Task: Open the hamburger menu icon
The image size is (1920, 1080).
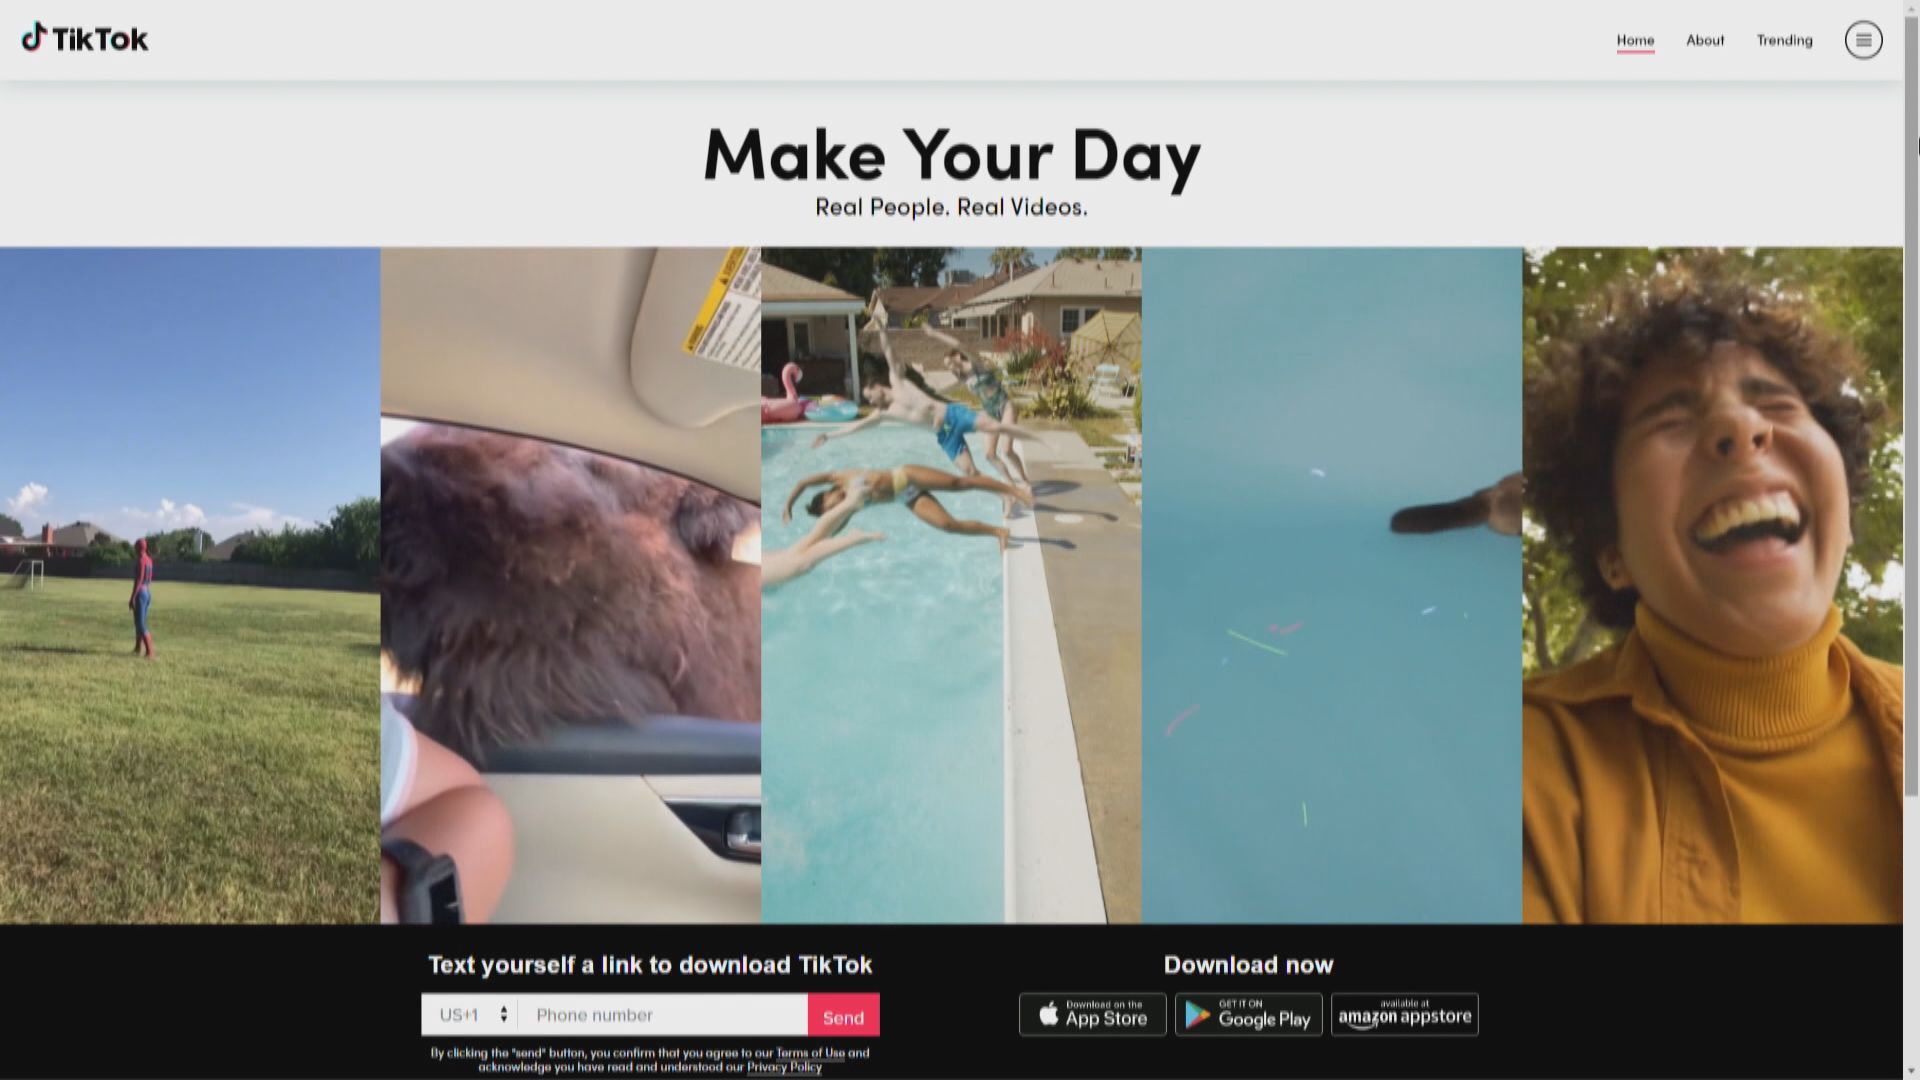Action: point(1863,40)
